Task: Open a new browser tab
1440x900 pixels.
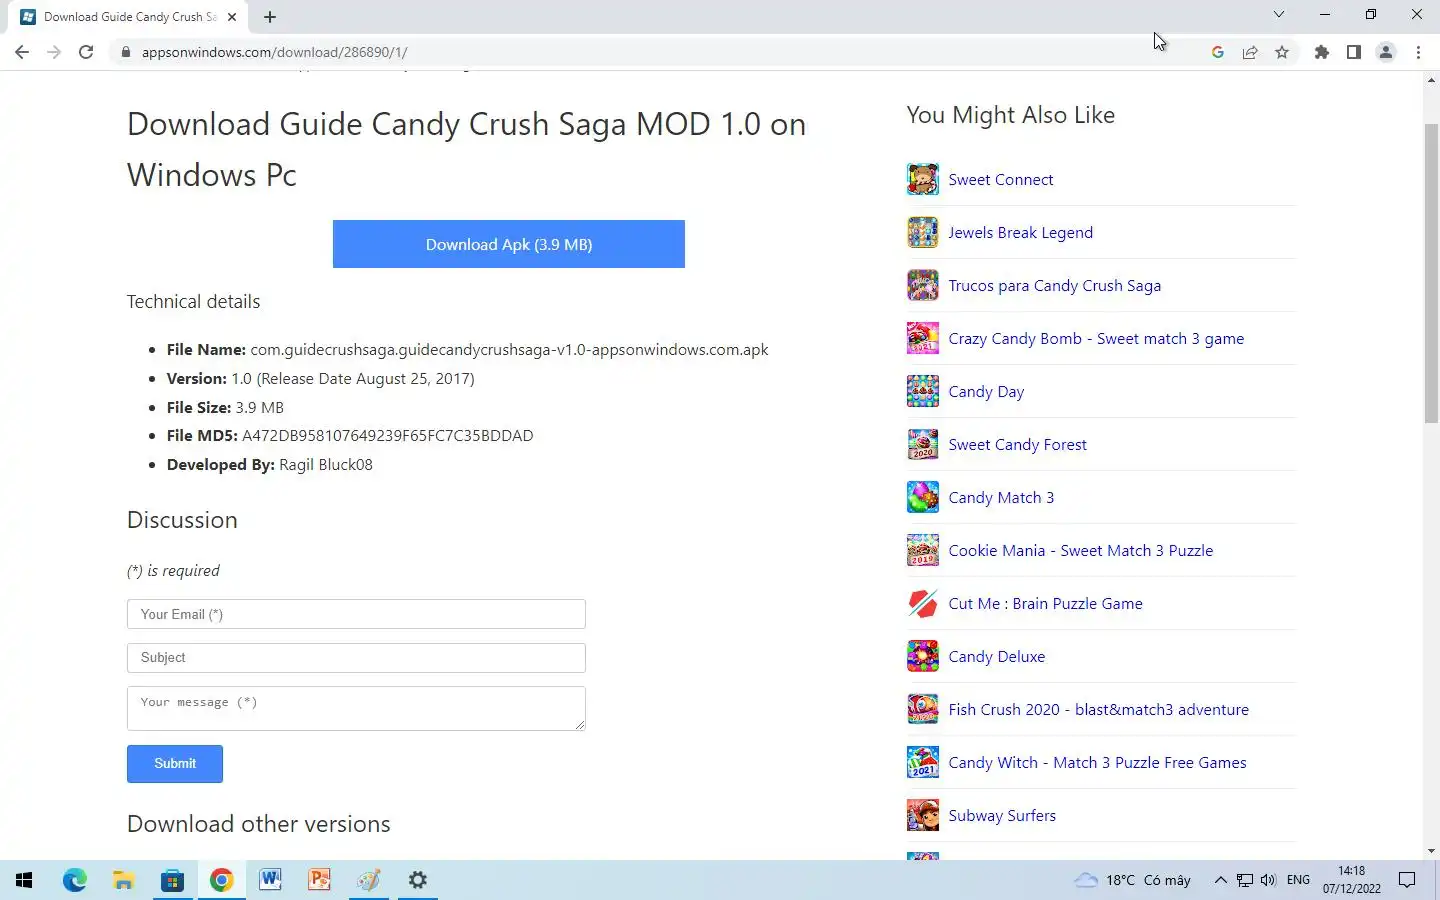Action: tap(270, 17)
